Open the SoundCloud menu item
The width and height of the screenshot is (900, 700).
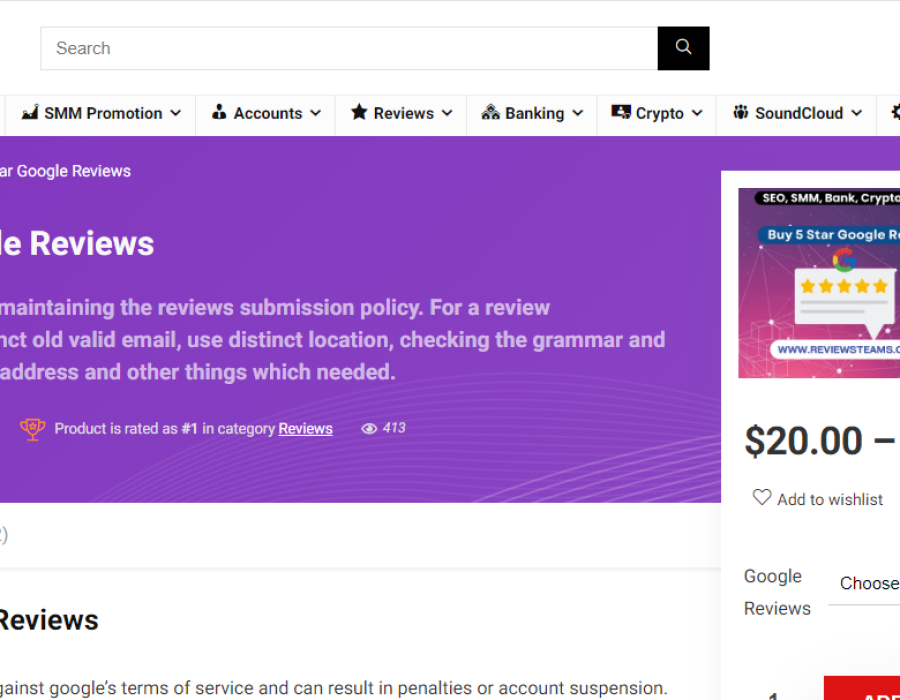pyautogui.click(x=798, y=114)
